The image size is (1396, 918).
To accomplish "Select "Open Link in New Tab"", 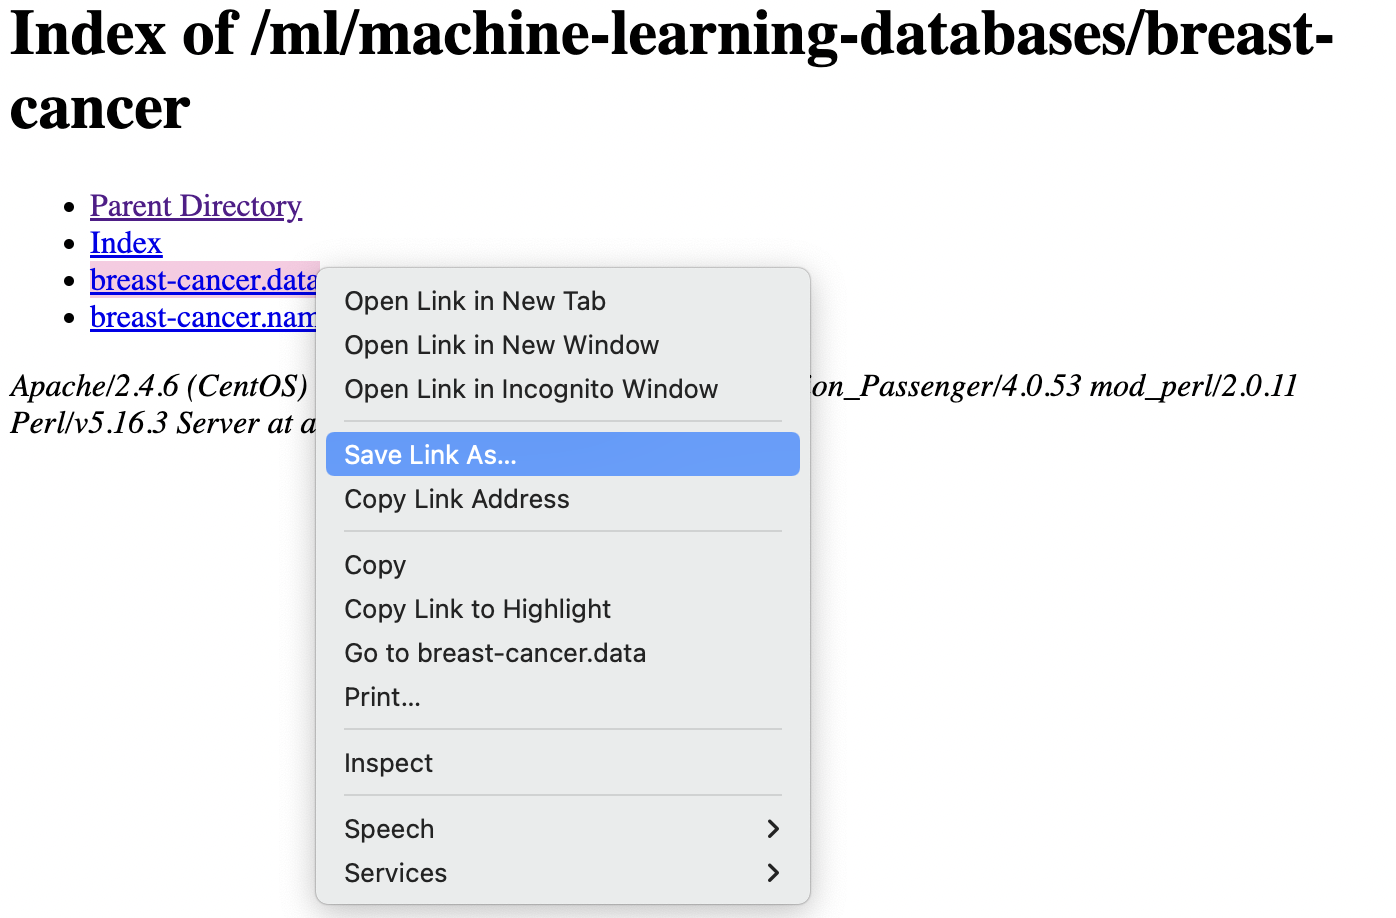I will [474, 301].
